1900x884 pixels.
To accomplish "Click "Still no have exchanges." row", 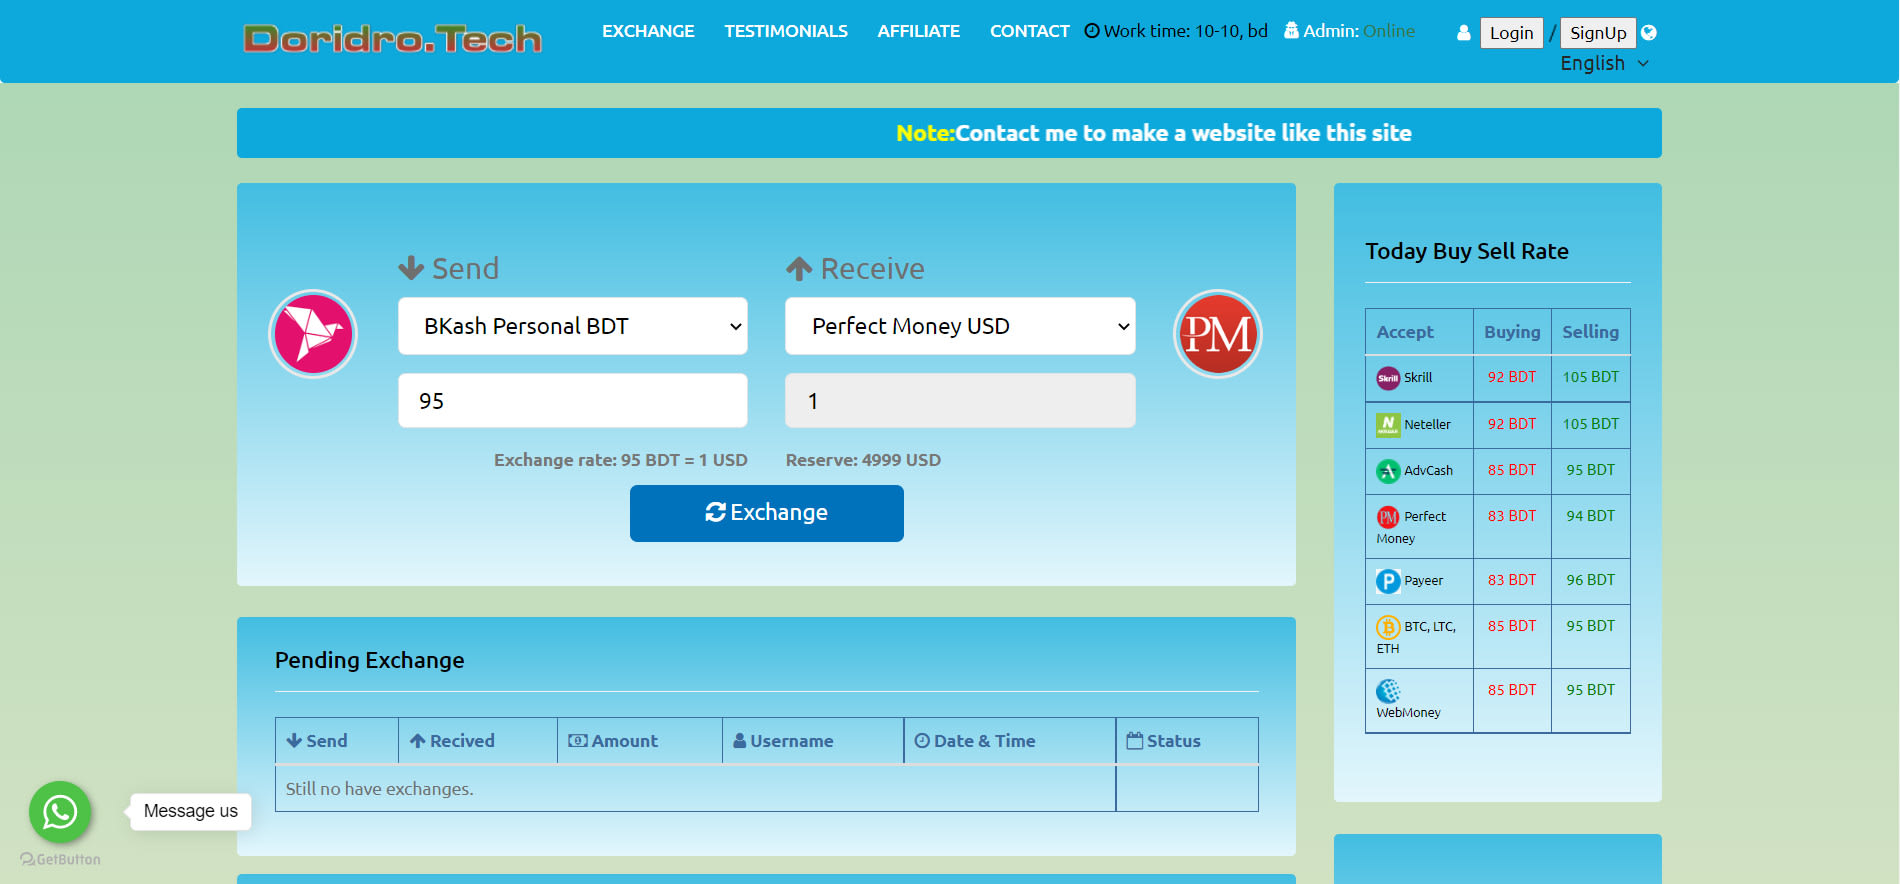I will point(695,789).
